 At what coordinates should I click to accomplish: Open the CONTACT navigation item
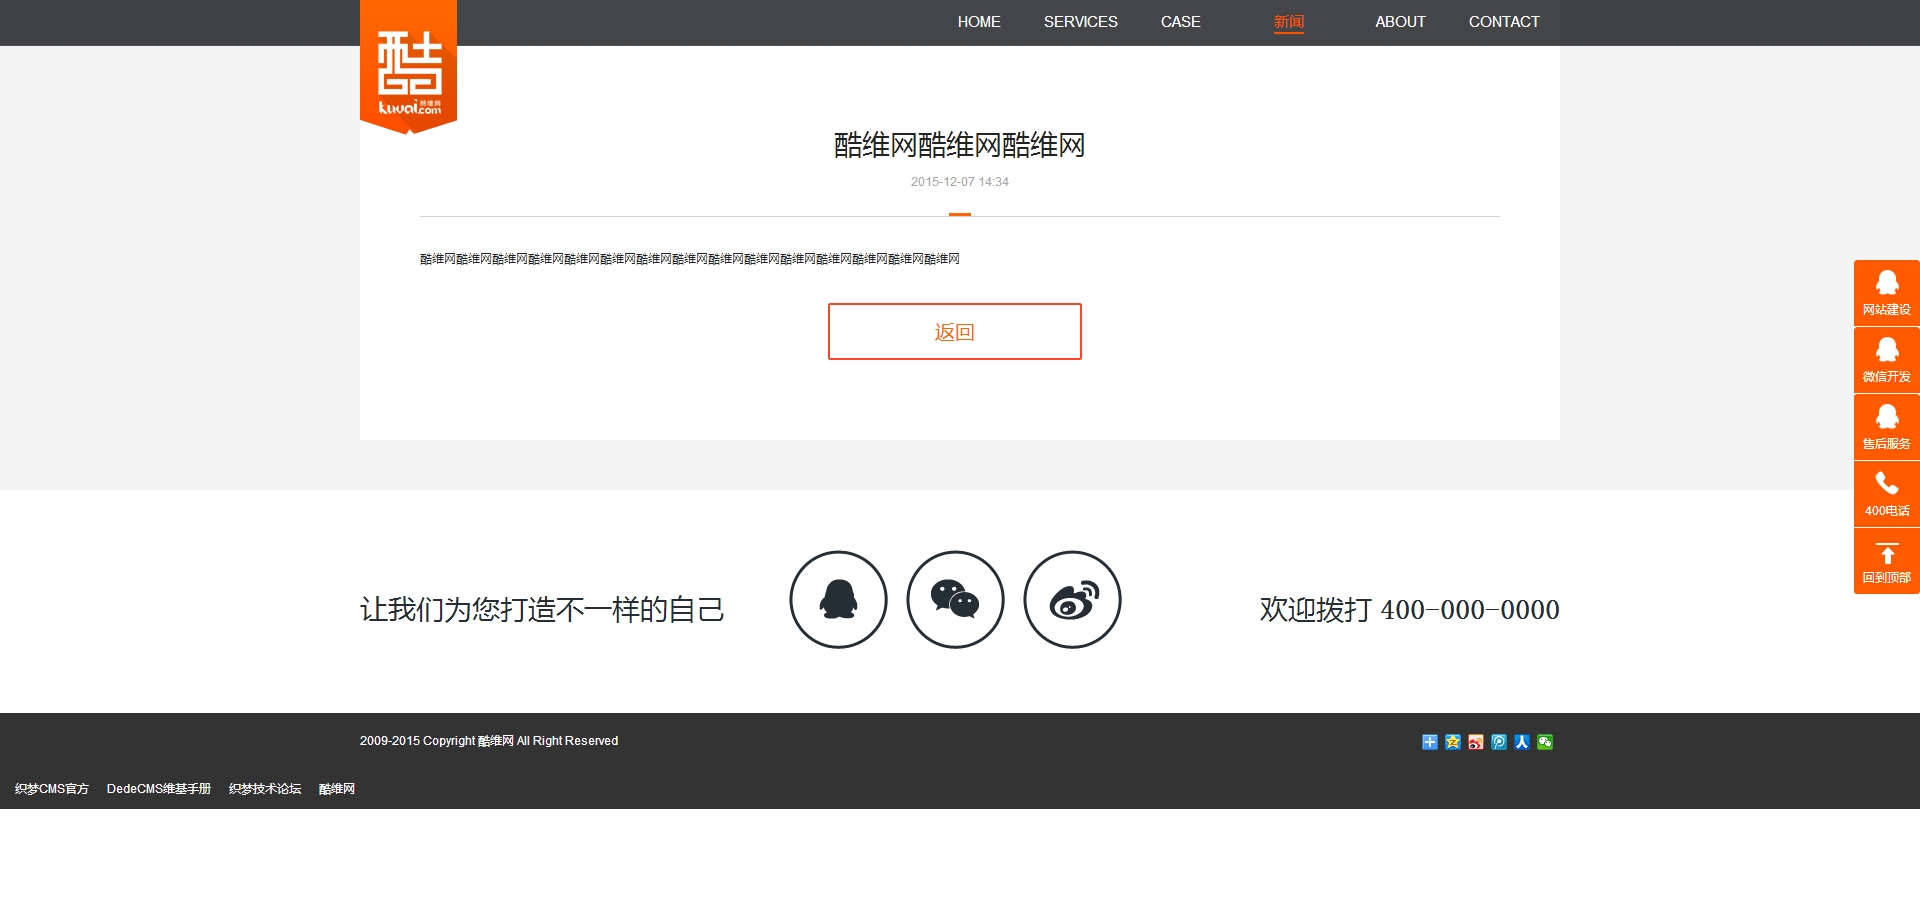point(1503,22)
